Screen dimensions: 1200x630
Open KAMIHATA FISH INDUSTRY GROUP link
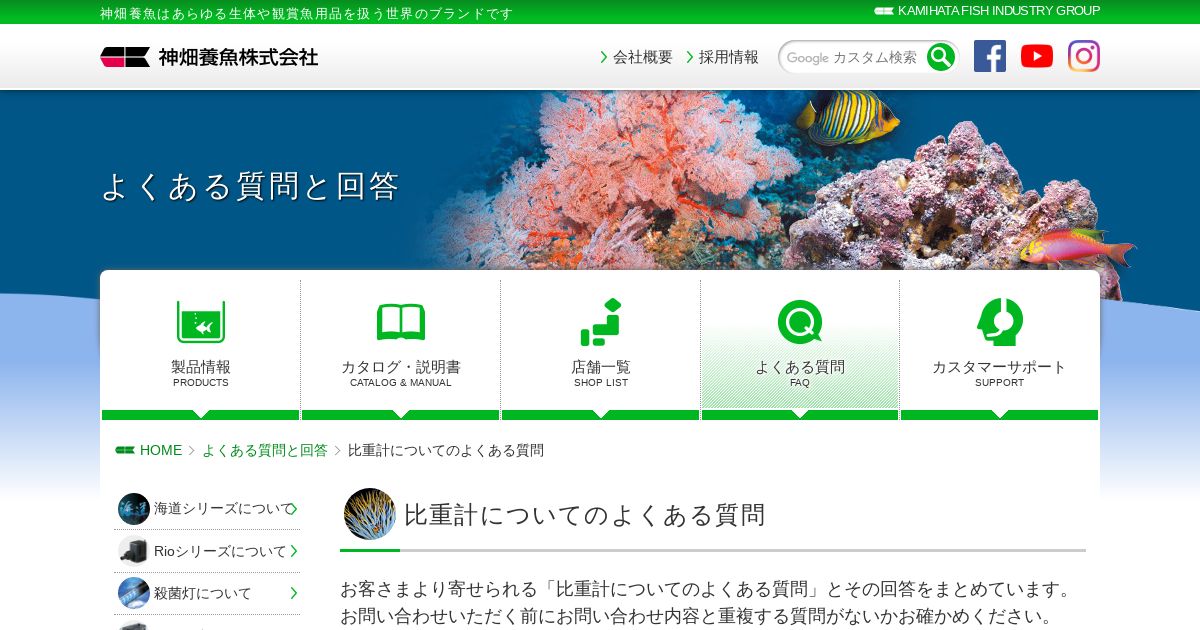(x=987, y=11)
